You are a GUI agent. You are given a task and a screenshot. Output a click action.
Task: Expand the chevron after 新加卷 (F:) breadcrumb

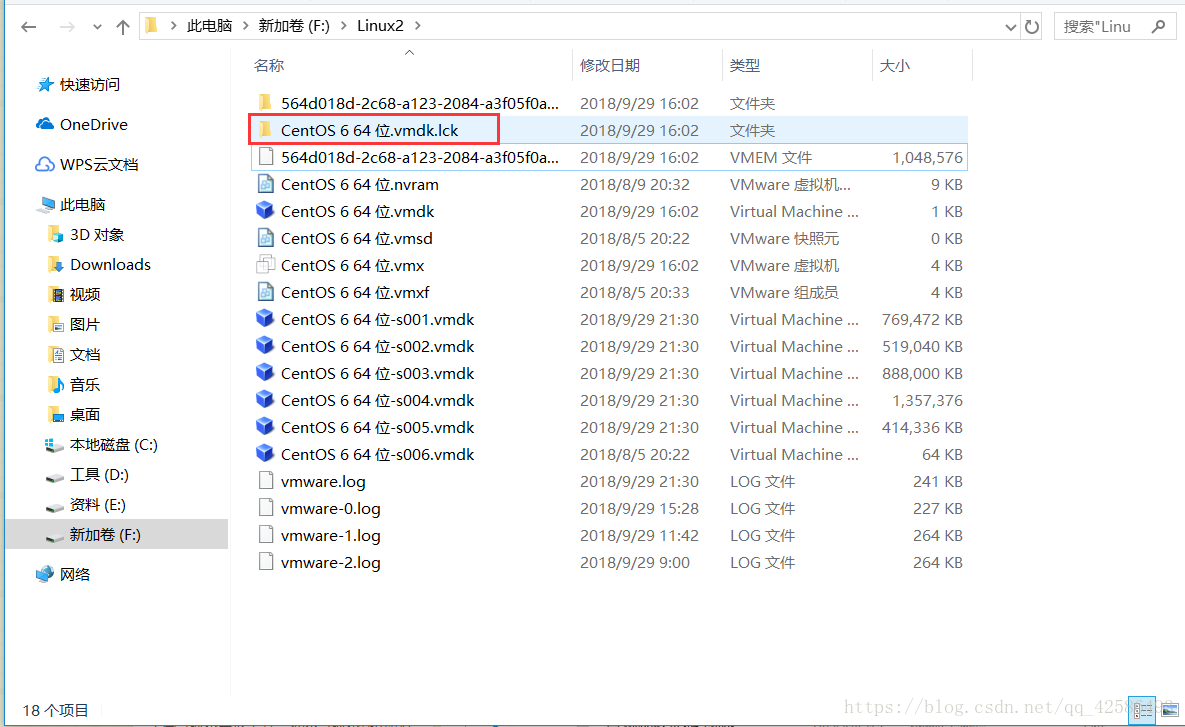(x=344, y=26)
